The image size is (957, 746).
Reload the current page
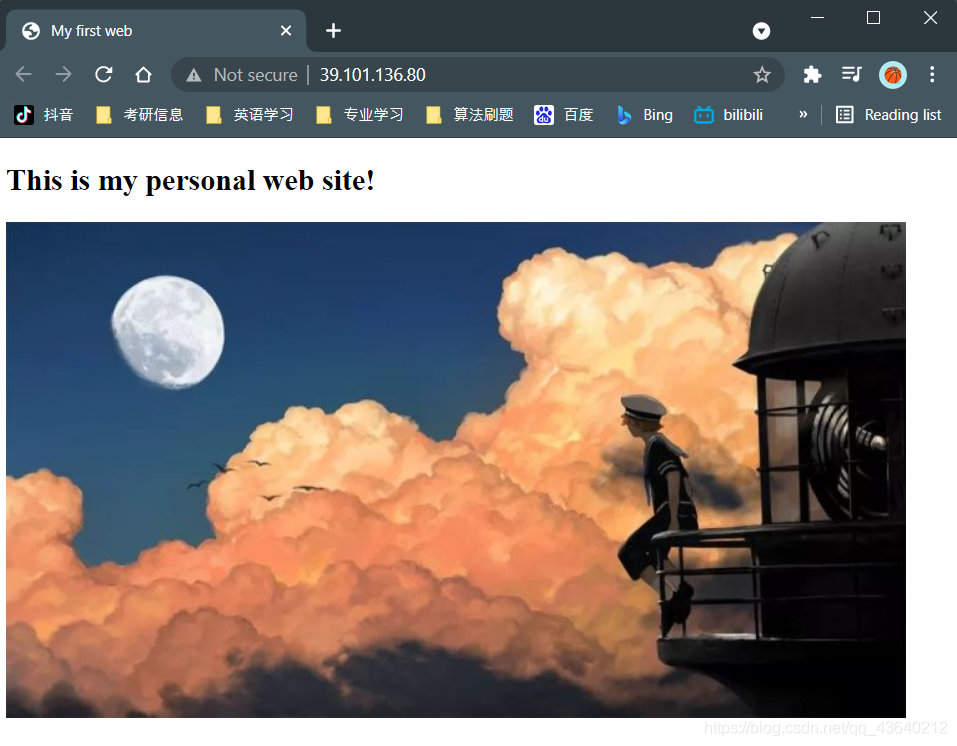coord(103,74)
